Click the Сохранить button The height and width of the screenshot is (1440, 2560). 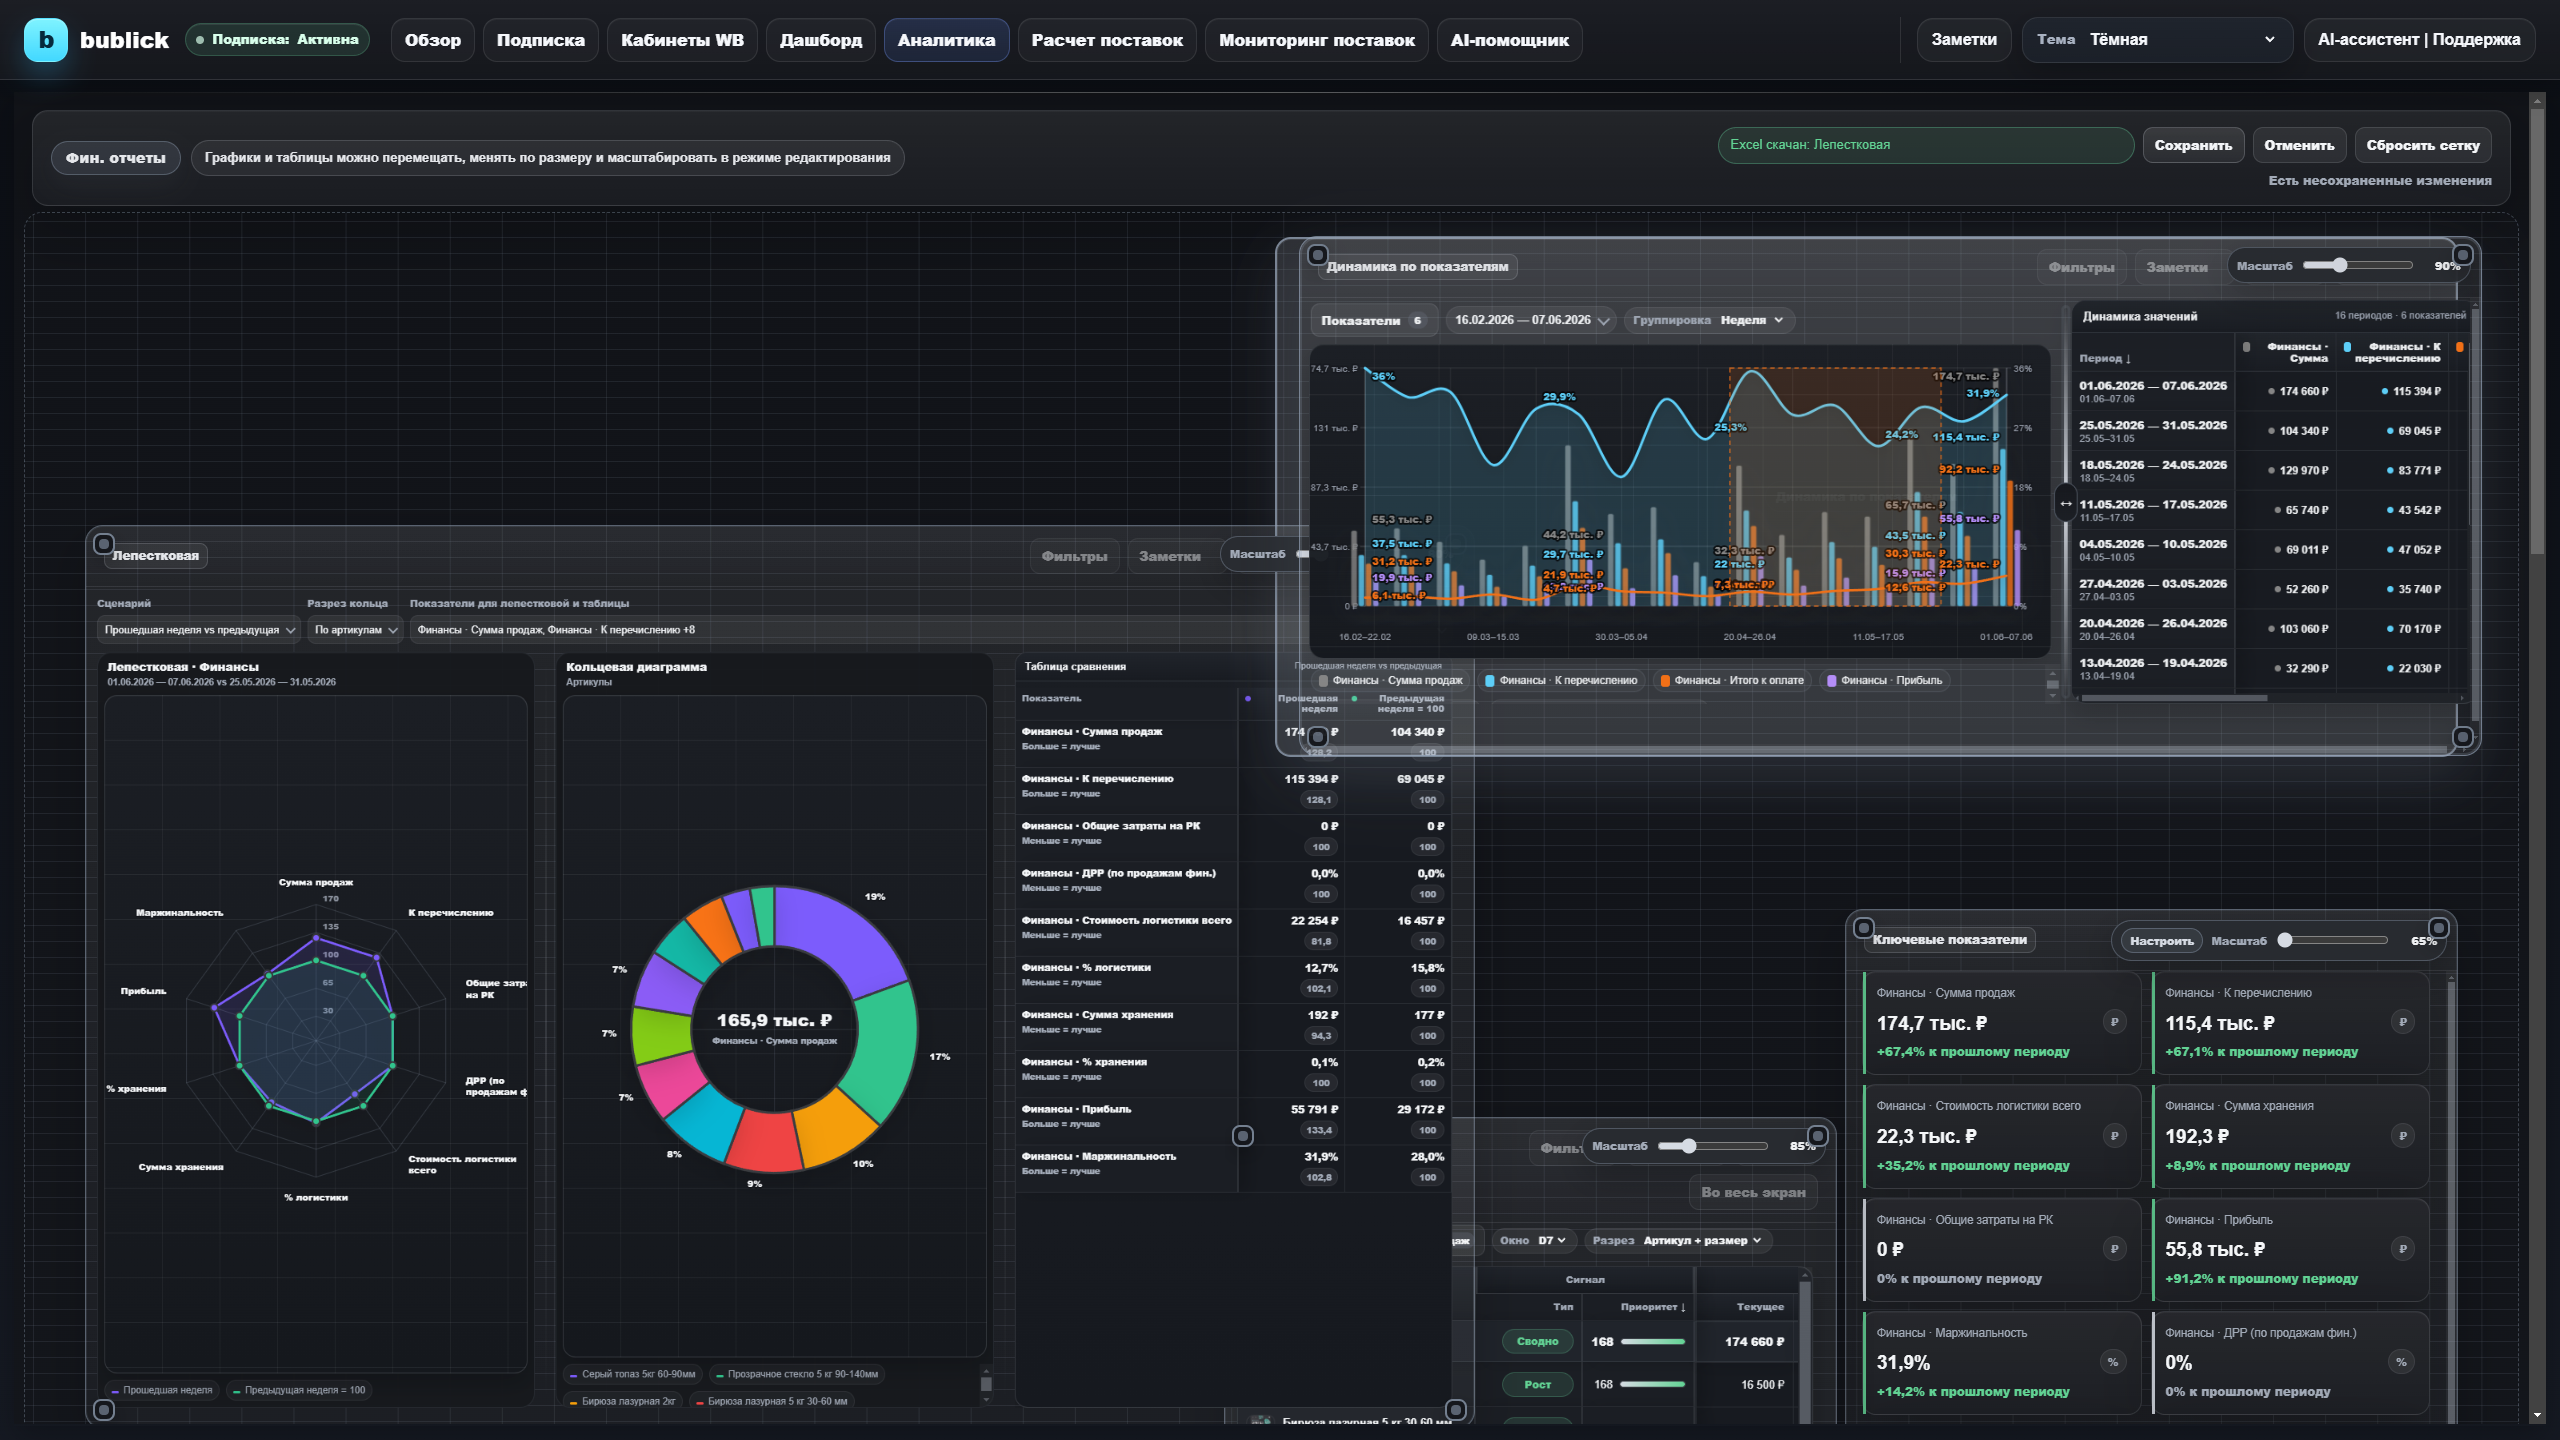point(2193,146)
